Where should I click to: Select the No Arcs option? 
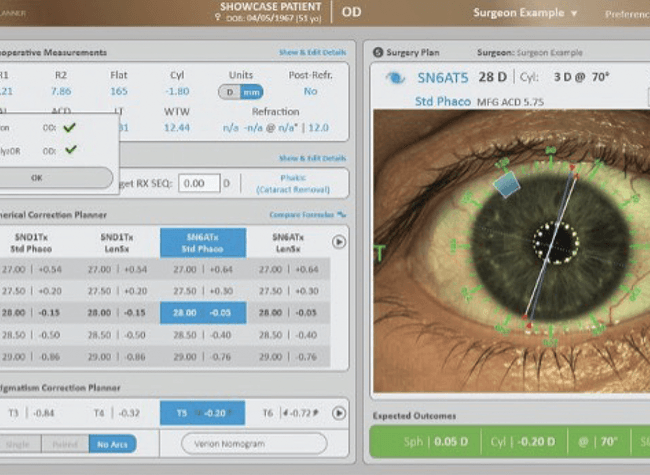(112, 443)
